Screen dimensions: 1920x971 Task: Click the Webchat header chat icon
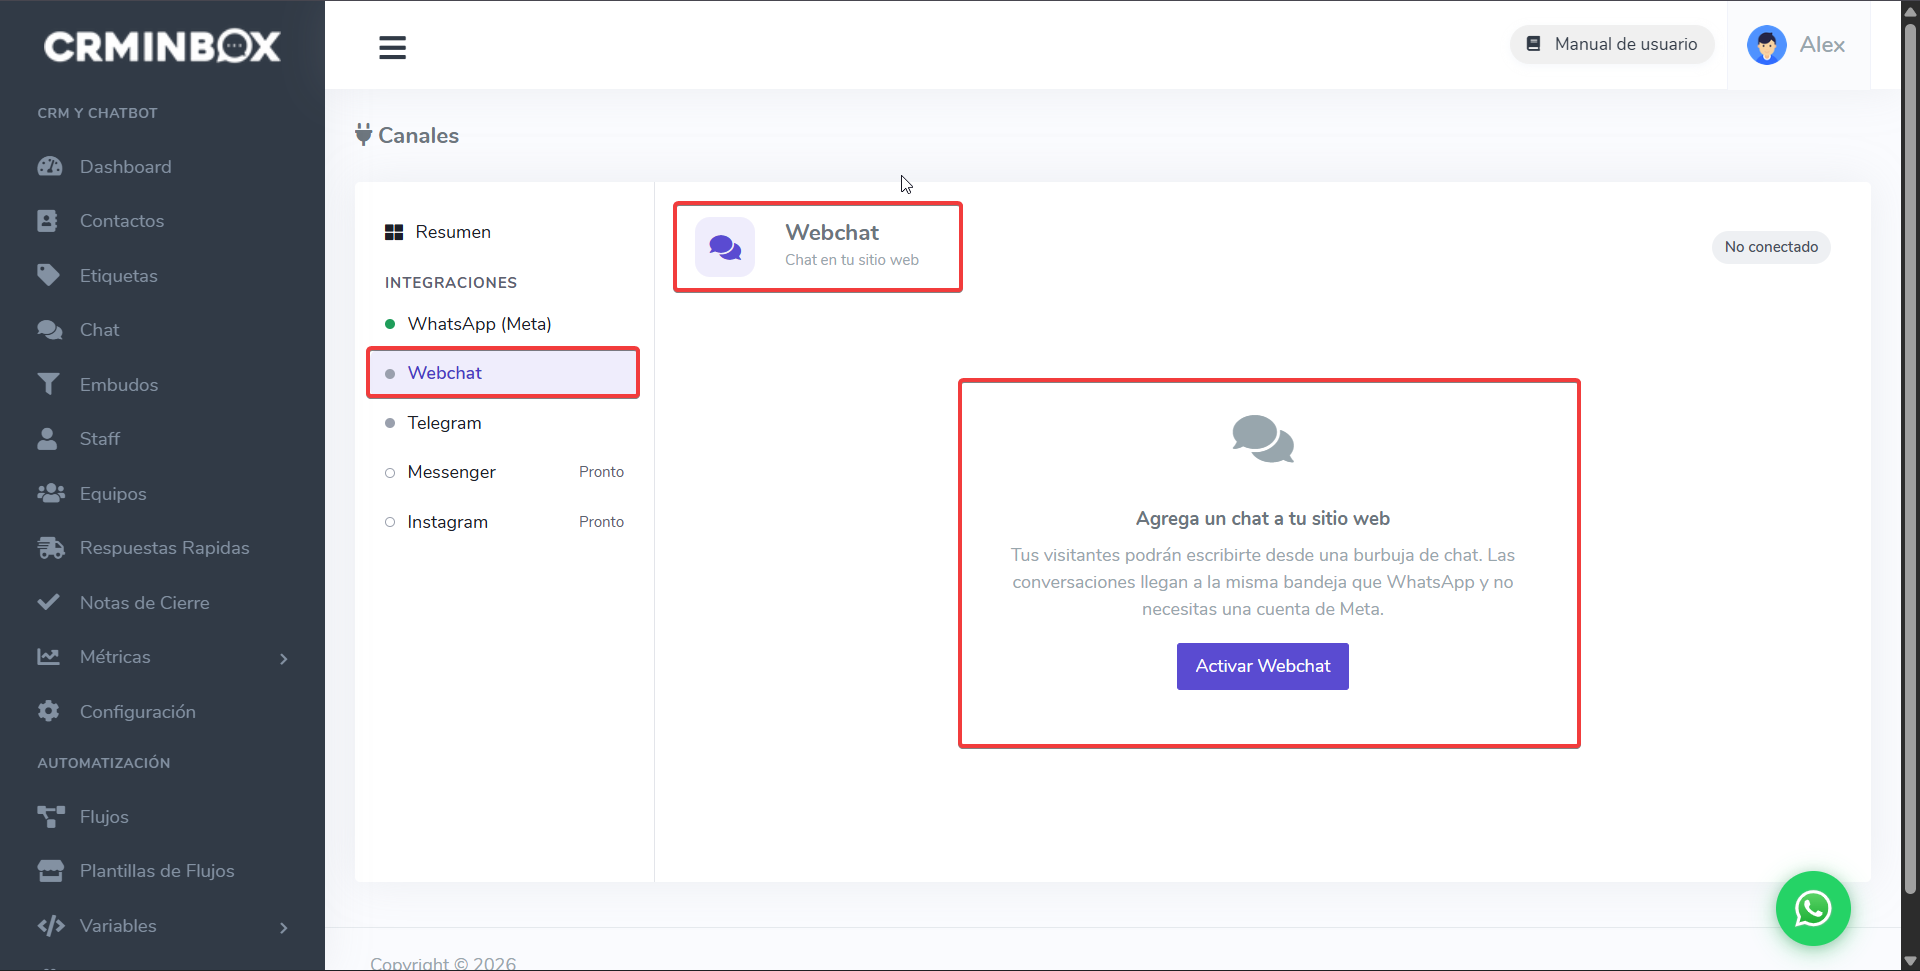pos(725,247)
